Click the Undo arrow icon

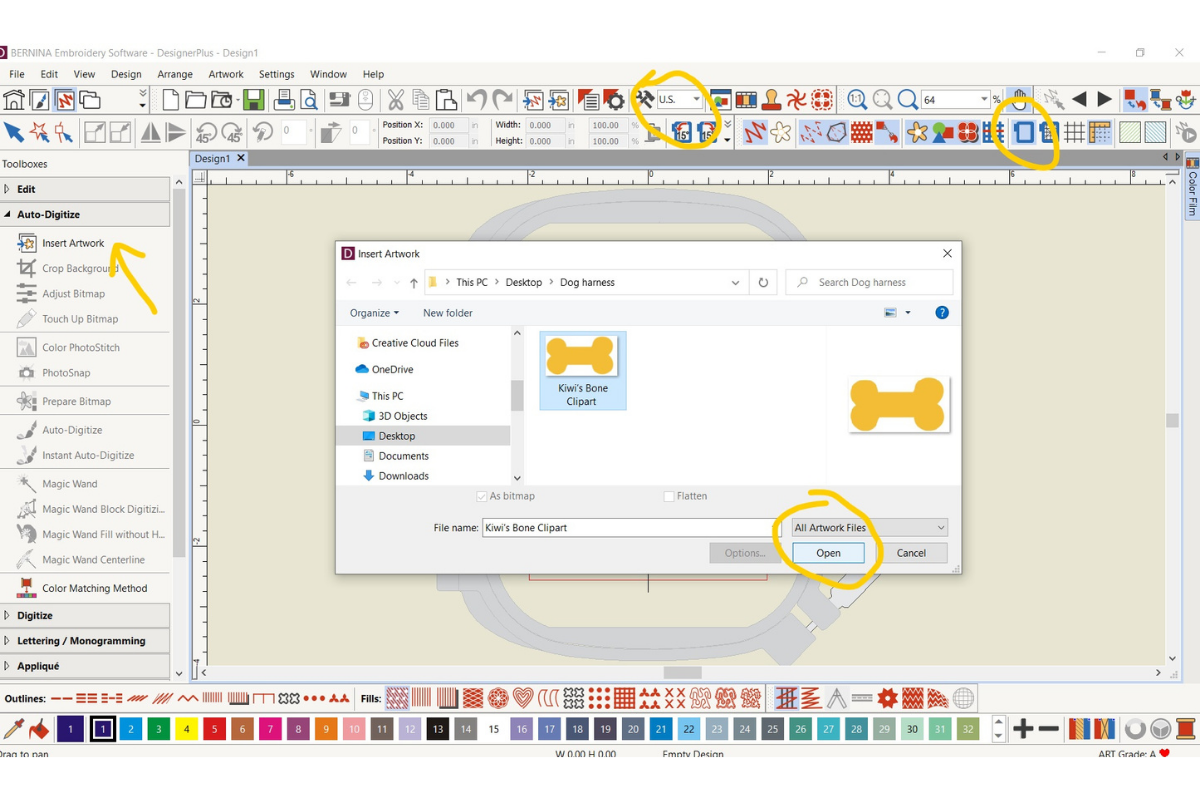(476, 100)
